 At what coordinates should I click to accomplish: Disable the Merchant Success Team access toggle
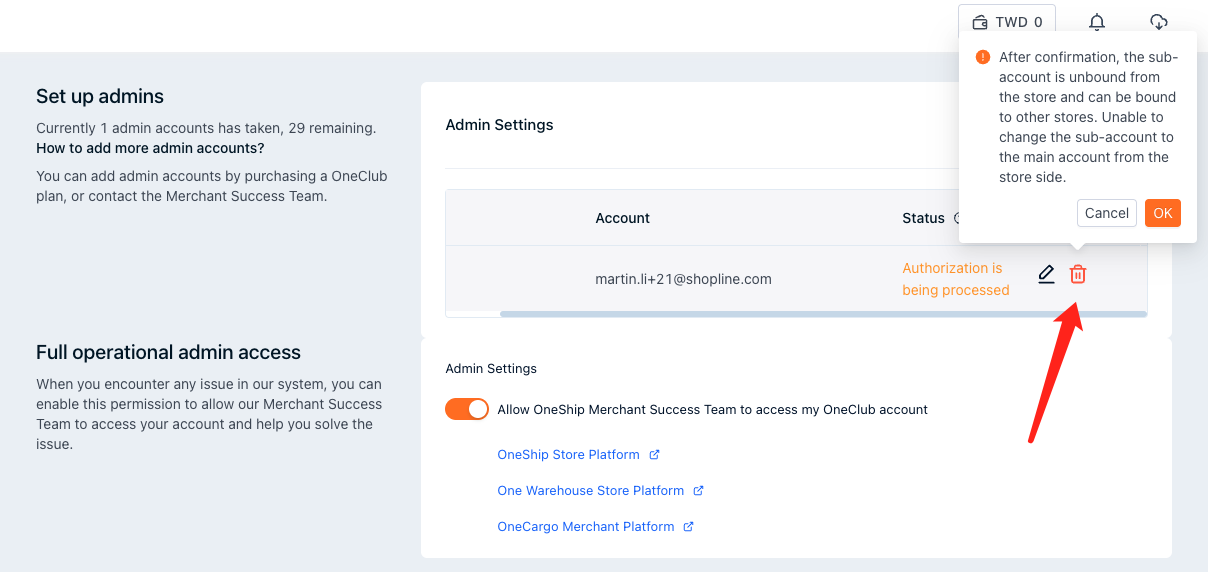point(466,409)
